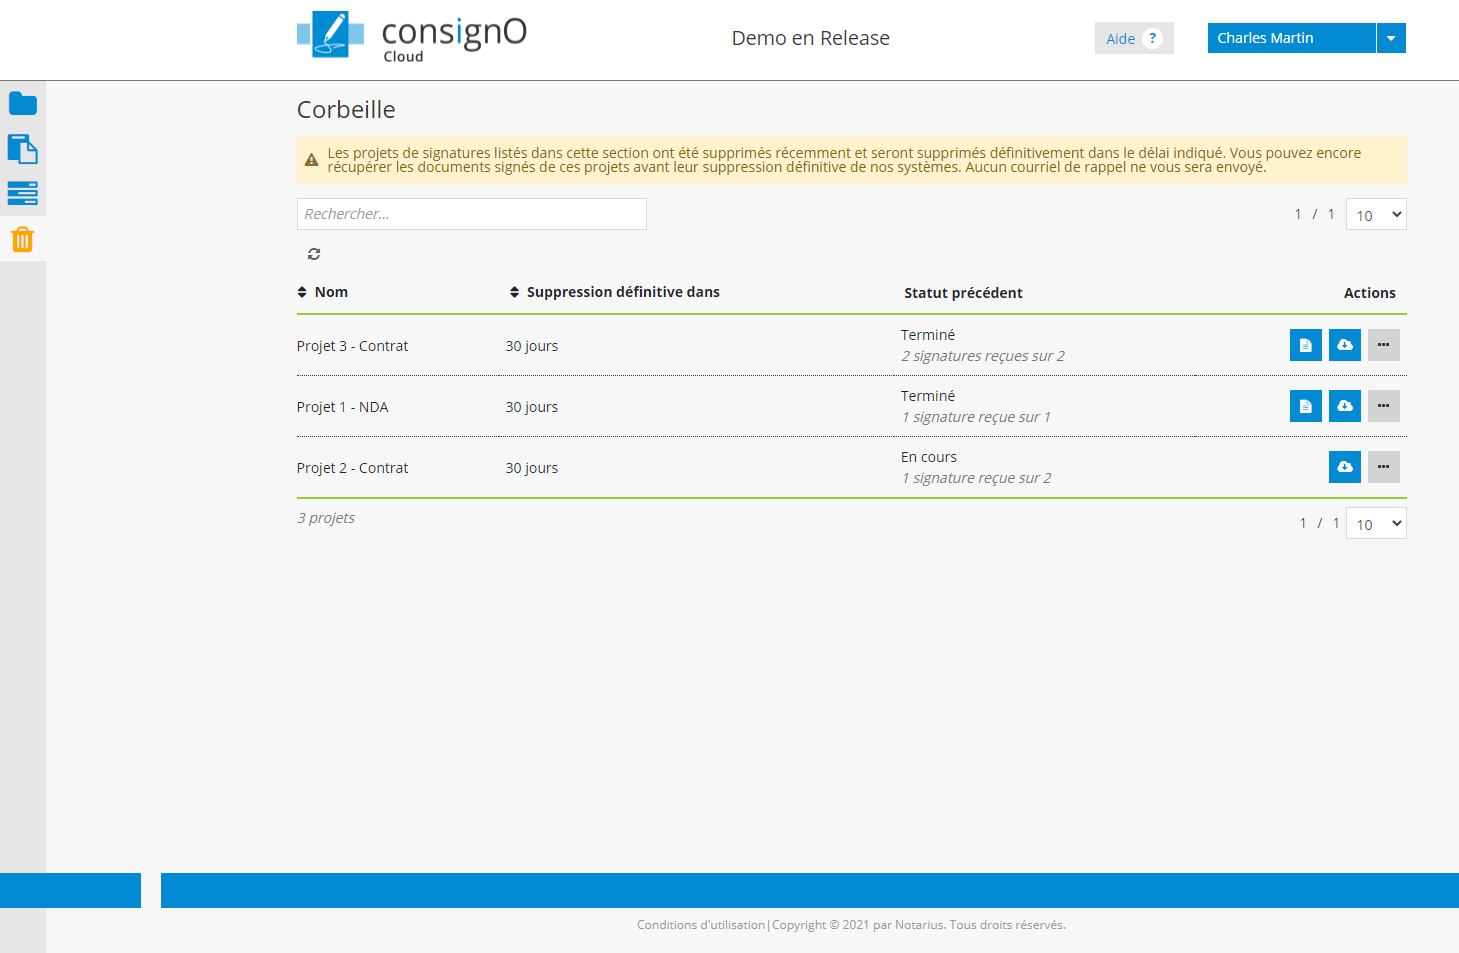Download Projet 3 - Contrat via the cloud icon
Image resolution: width=1459 pixels, height=953 pixels.
coord(1344,345)
